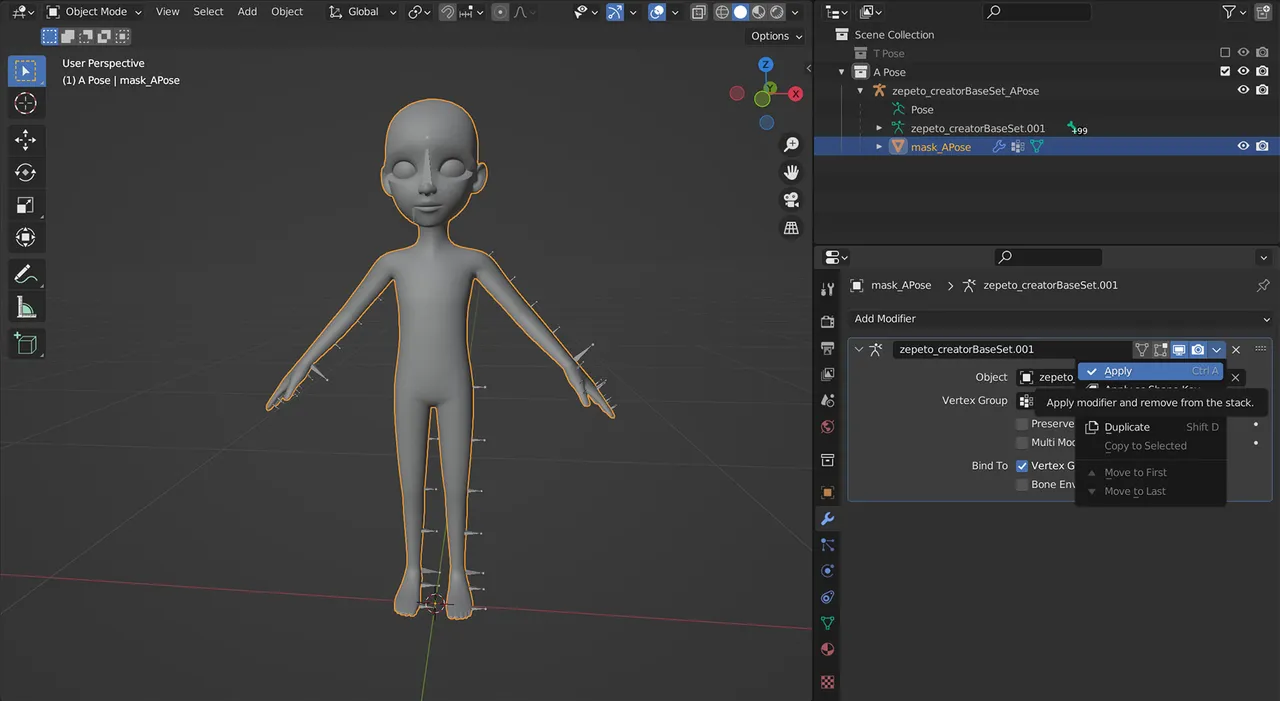Open the Select menu
This screenshot has width=1280, height=701.
click(207, 11)
